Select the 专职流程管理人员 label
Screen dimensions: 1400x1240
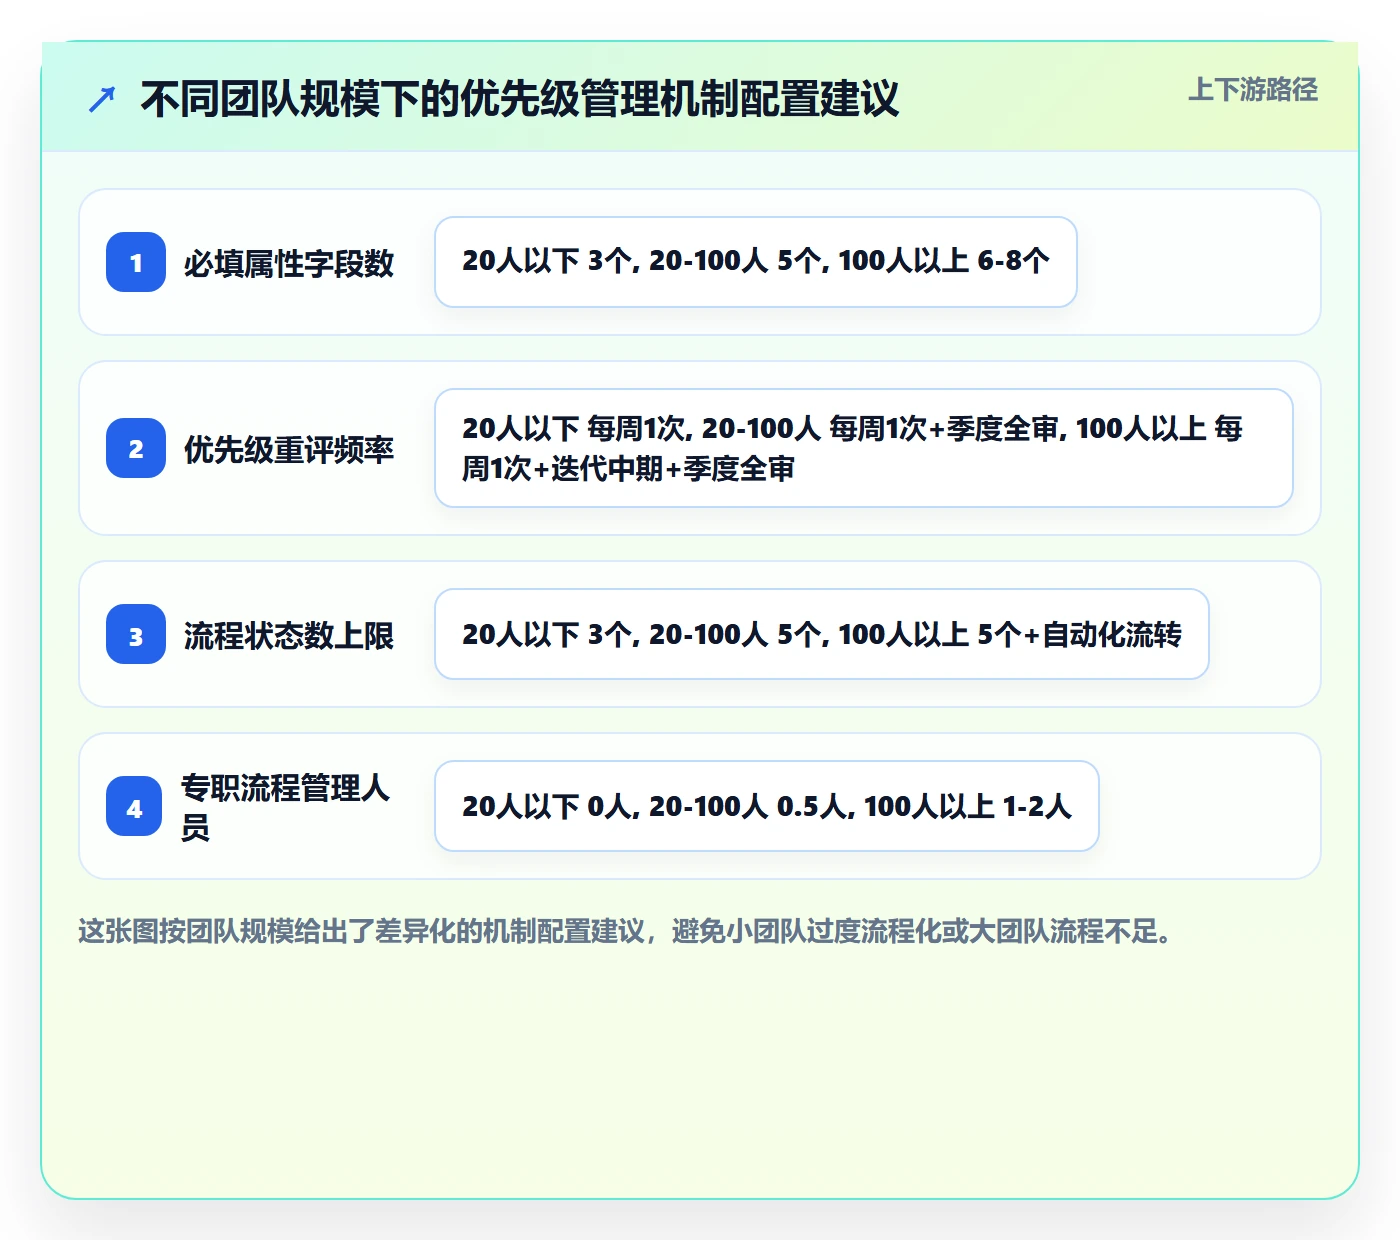(x=285, y=807)
